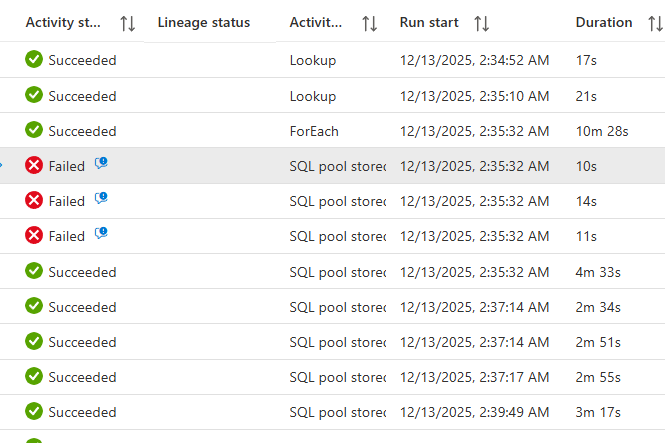This screenshot has height=443, width=665.
Task: Click the Run start column header label
Action: tap(431, 23)
